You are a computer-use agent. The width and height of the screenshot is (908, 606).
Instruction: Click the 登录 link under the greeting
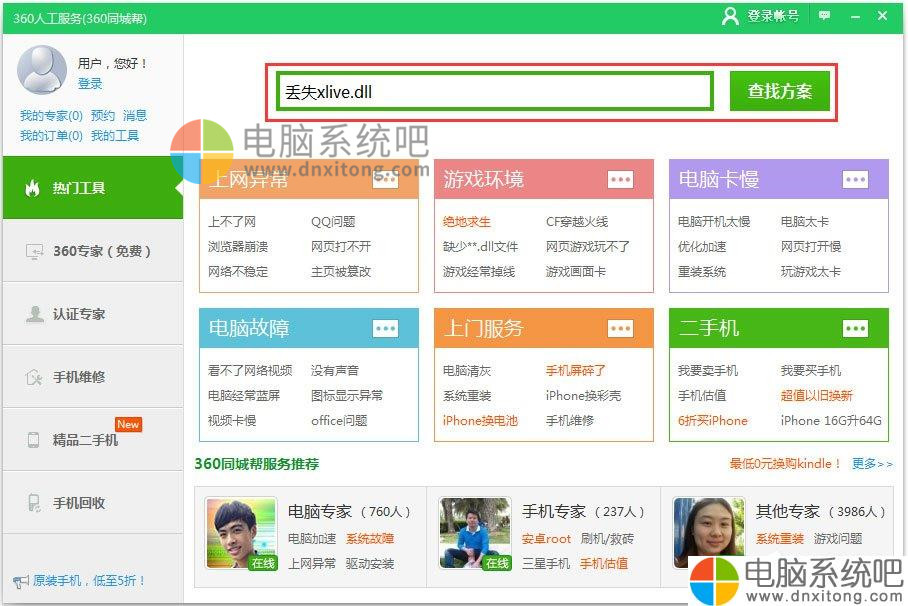[90, 83]
